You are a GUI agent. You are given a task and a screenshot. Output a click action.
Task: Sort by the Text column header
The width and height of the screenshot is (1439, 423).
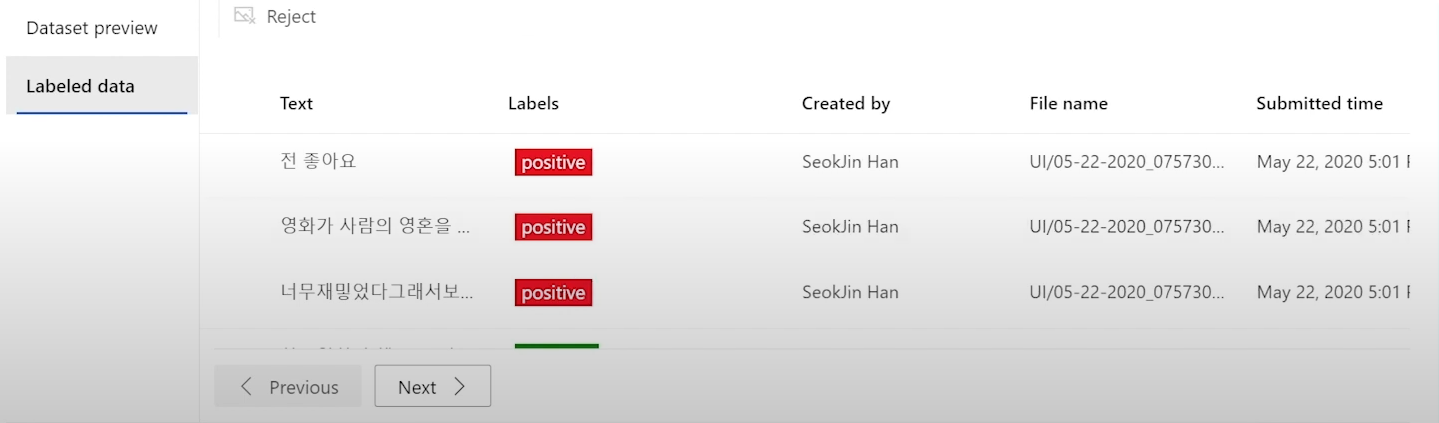tap(296, 103)
